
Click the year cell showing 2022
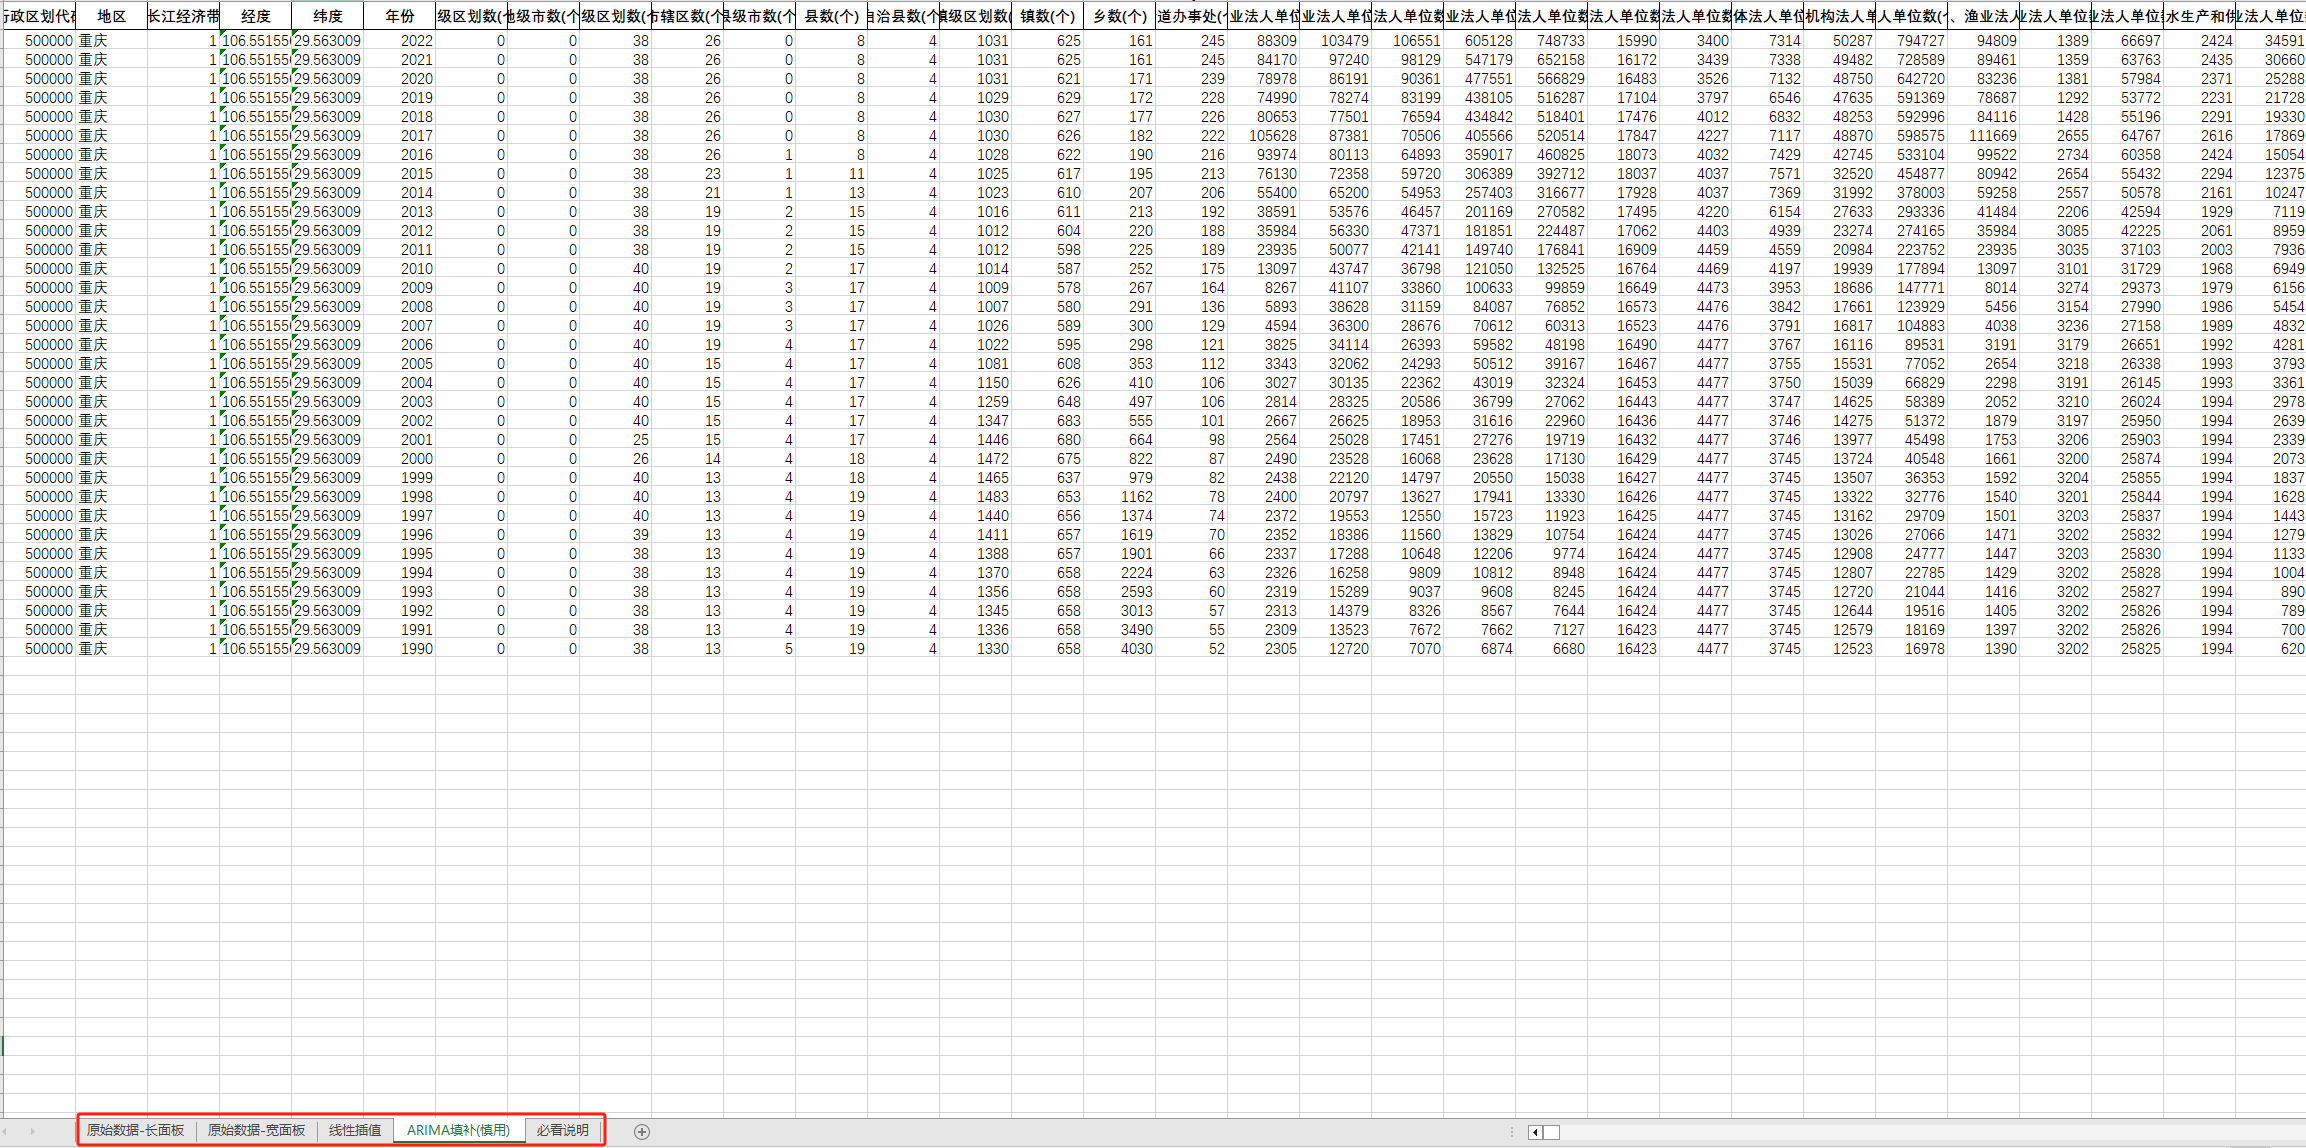(401, 41)
